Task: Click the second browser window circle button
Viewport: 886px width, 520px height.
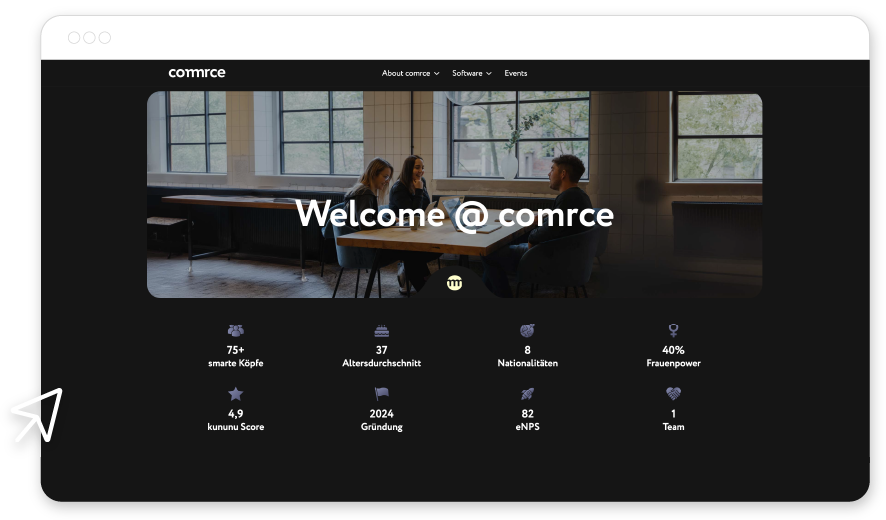Action: tap(89, 37)
